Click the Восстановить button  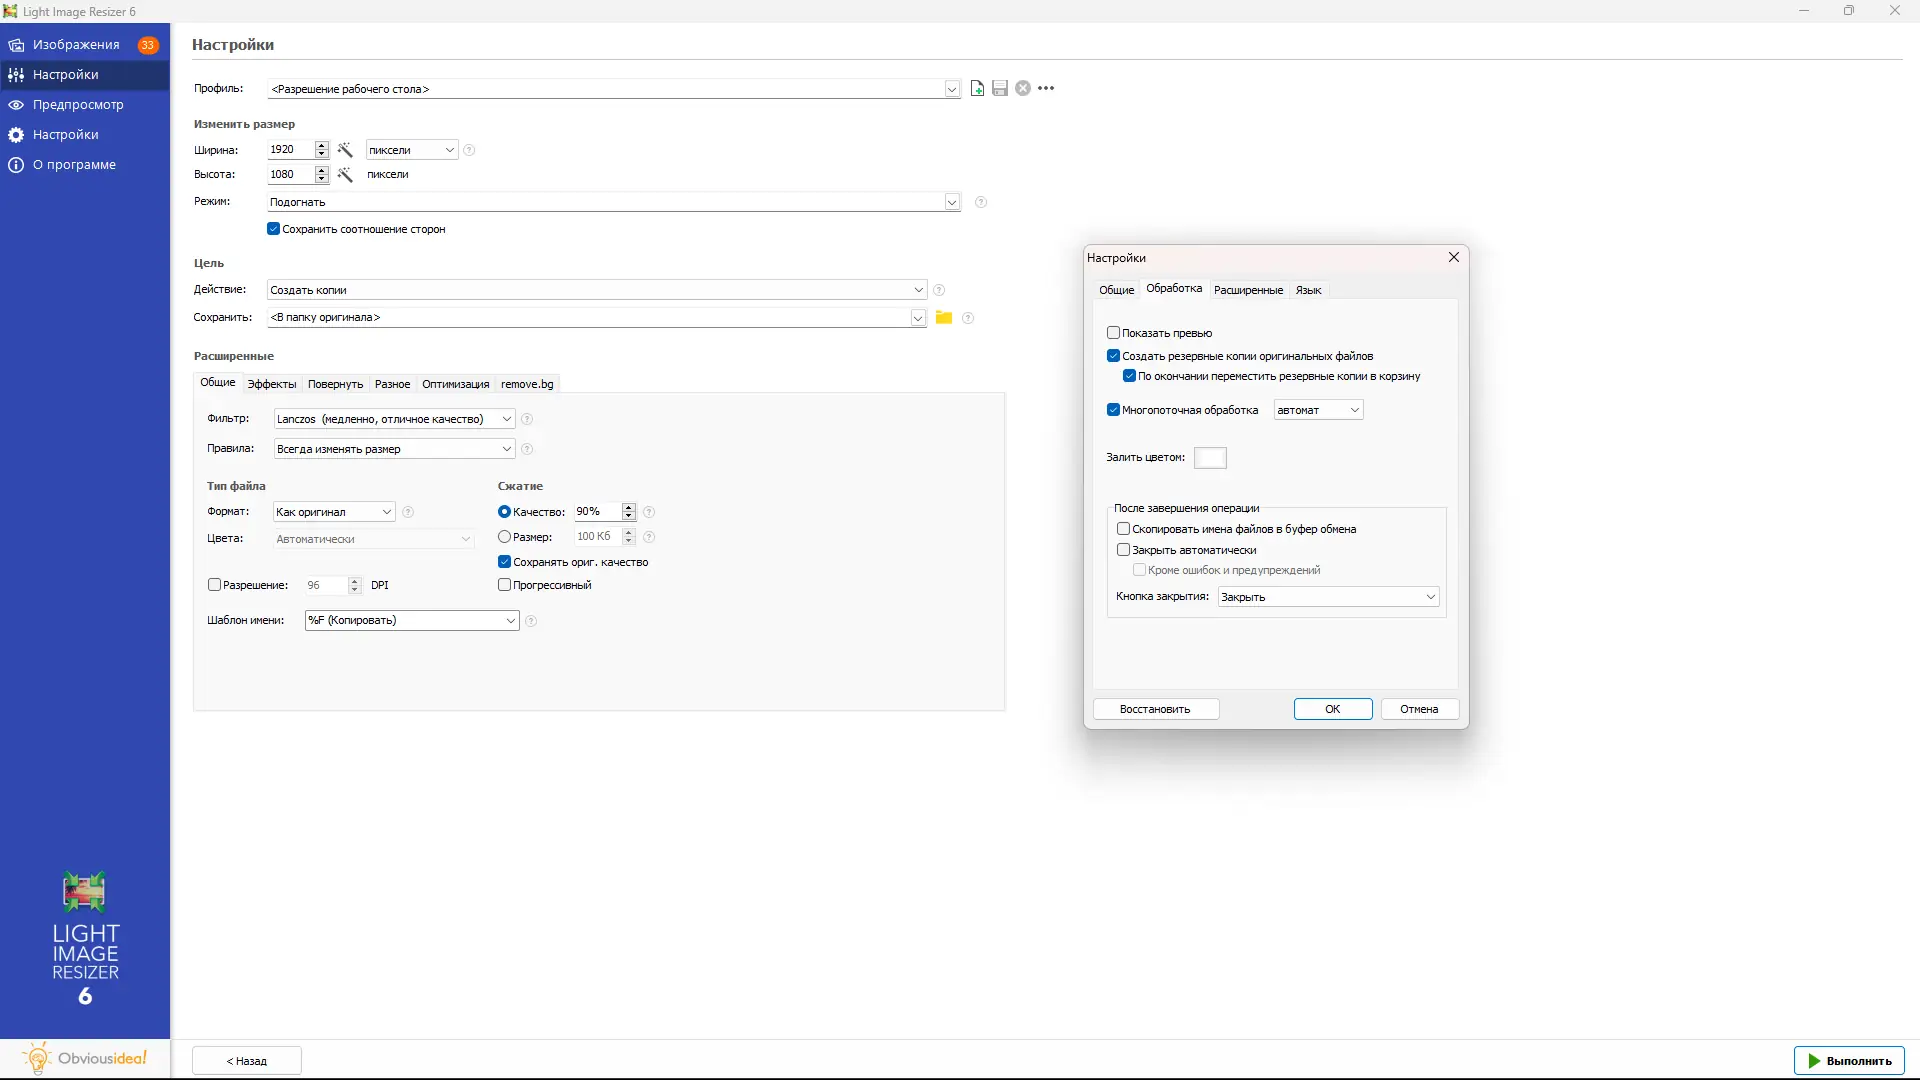coord(1155,709)
